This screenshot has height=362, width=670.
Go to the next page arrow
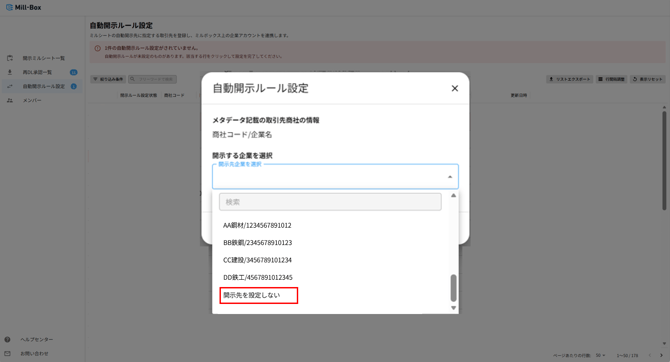[x=661, y=355]
